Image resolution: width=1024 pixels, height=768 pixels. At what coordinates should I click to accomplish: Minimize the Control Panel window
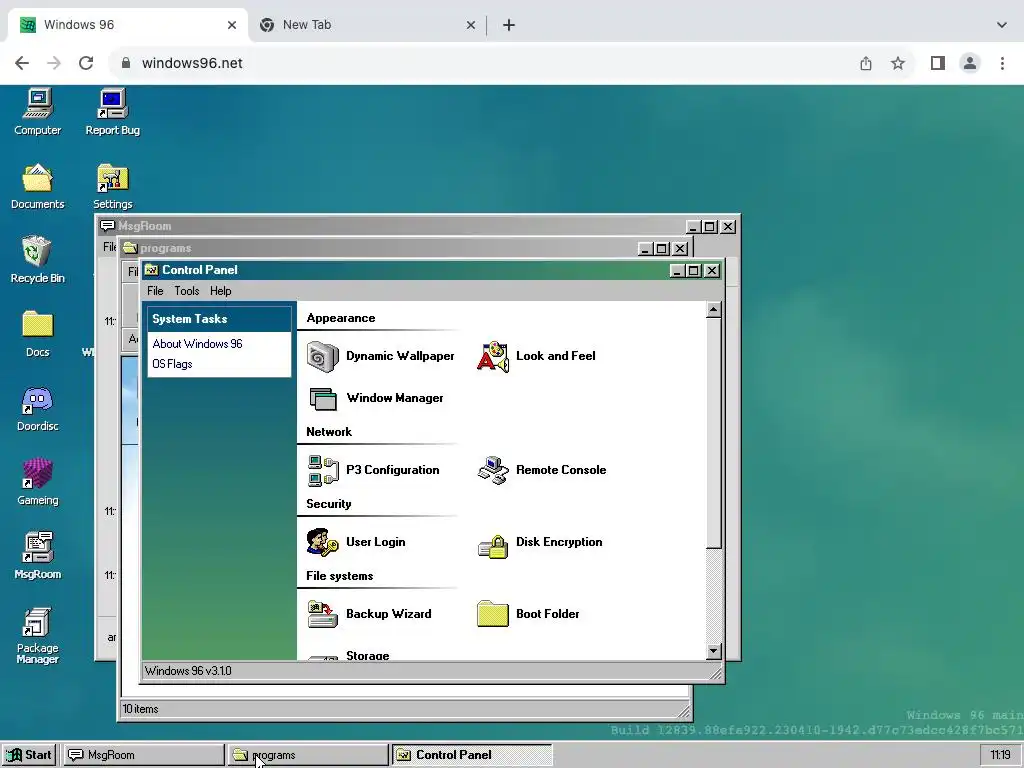pos(677,270)
